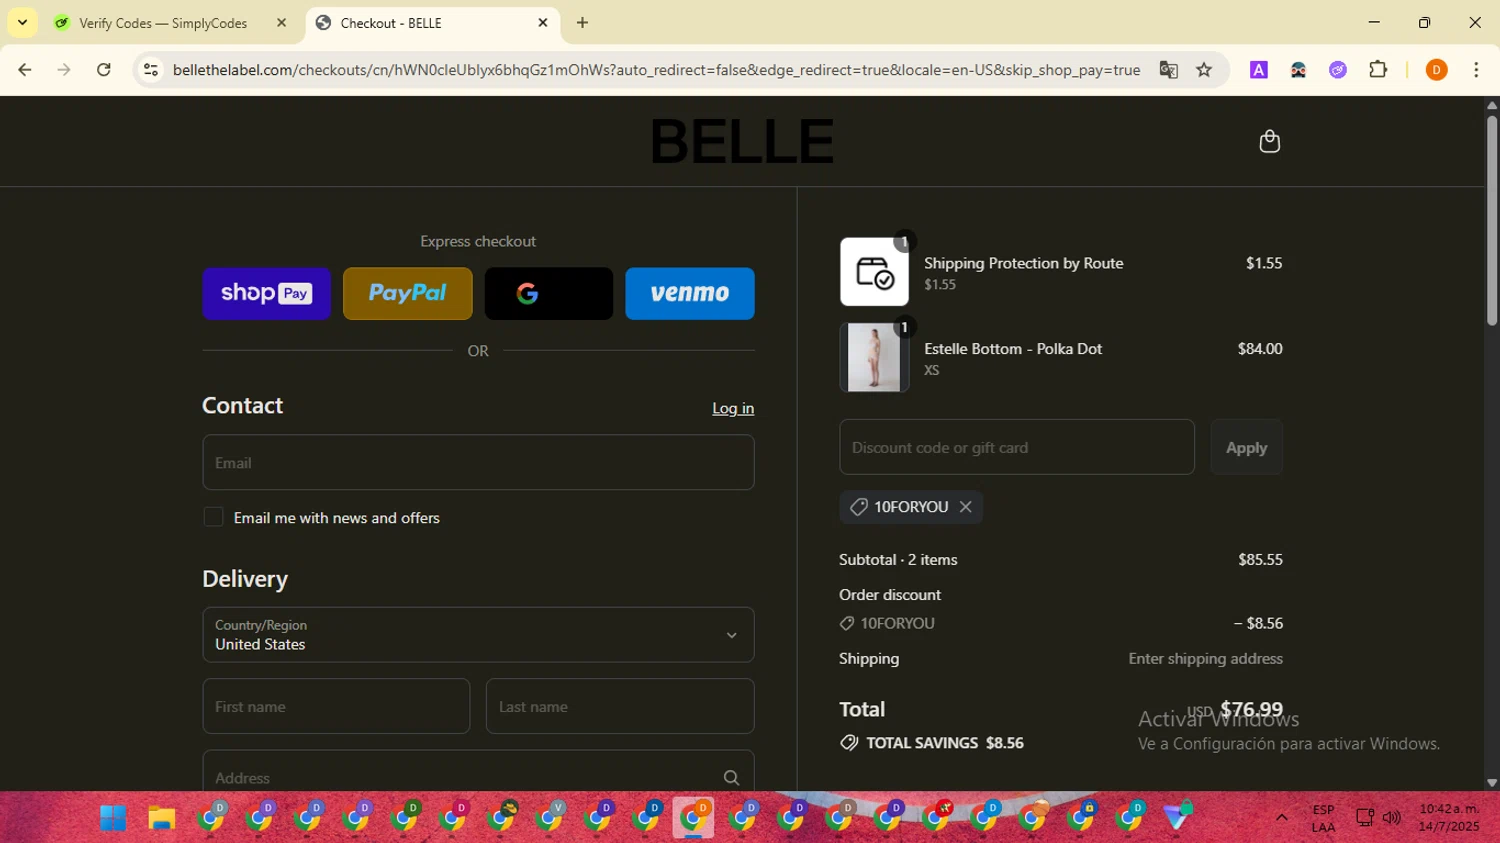Pay with Google Pay express checkout
Viewport: 1500px width, 843px height.
pyautogui.click(x=548, y=293)
